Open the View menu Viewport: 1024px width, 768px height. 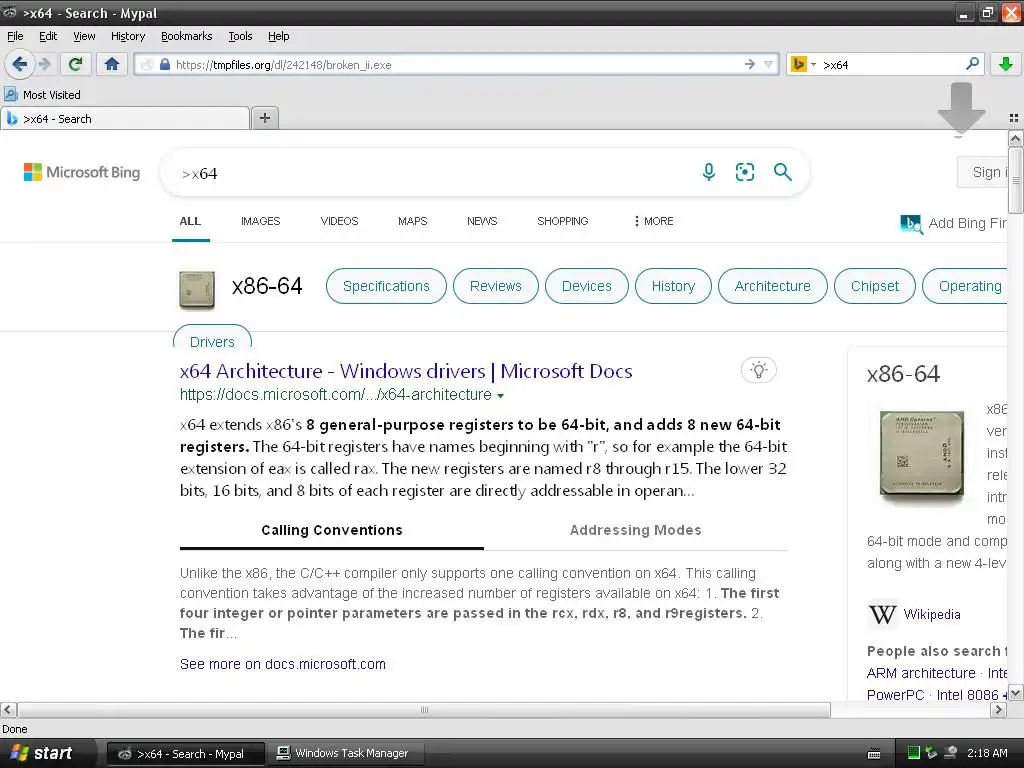(84, 36)
